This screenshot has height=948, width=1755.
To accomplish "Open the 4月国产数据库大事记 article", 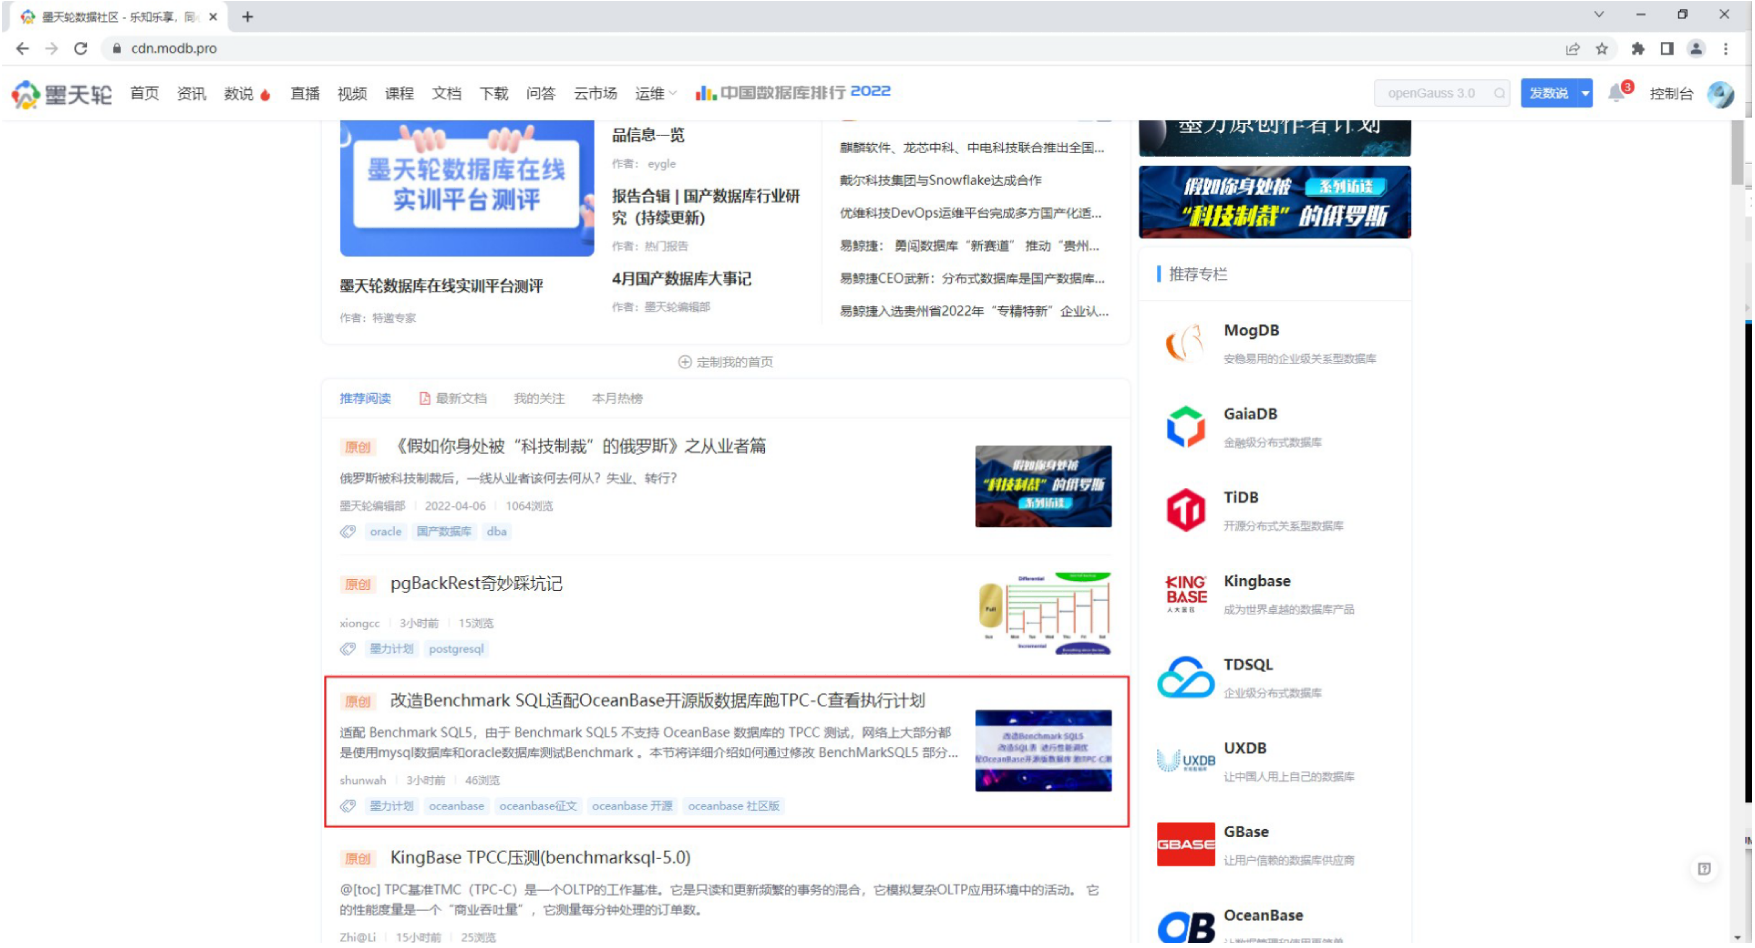I will pos(681,278).
